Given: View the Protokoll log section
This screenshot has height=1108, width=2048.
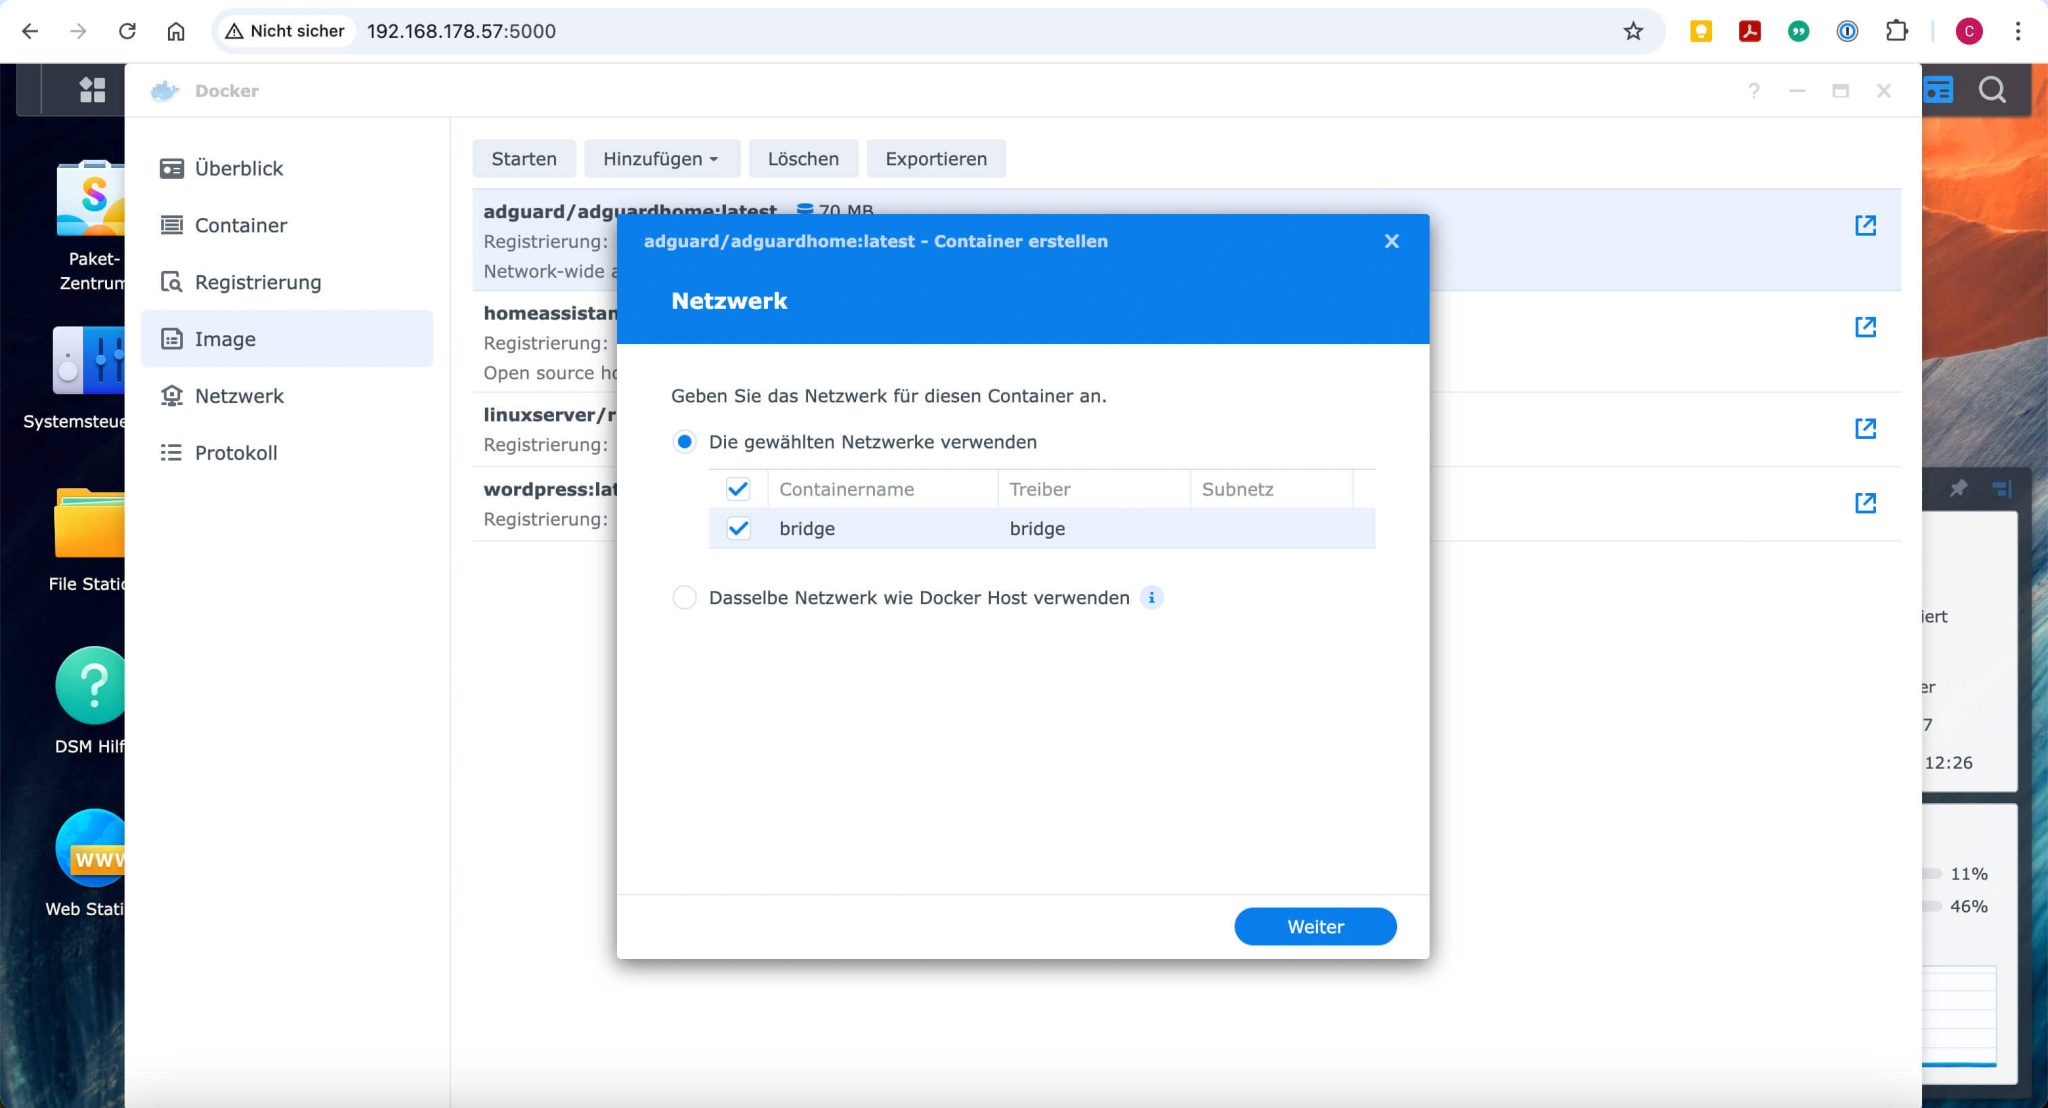Looking at the screenshot, I should coord(236,452).
